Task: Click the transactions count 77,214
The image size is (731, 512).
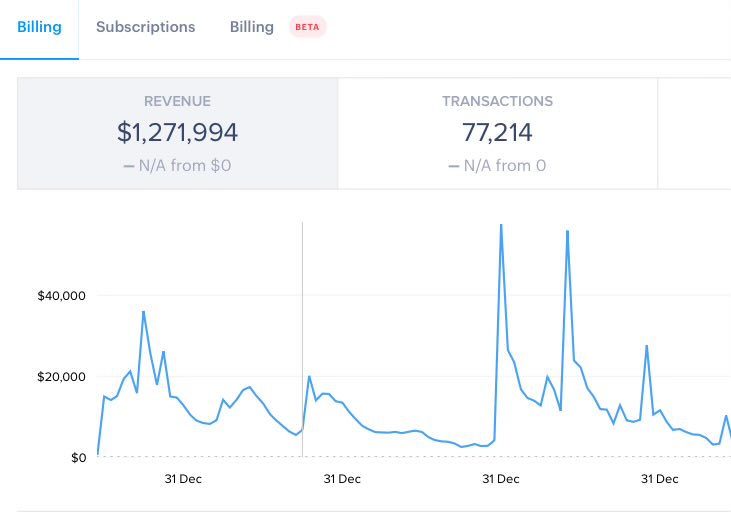Action: pos(497,132)
